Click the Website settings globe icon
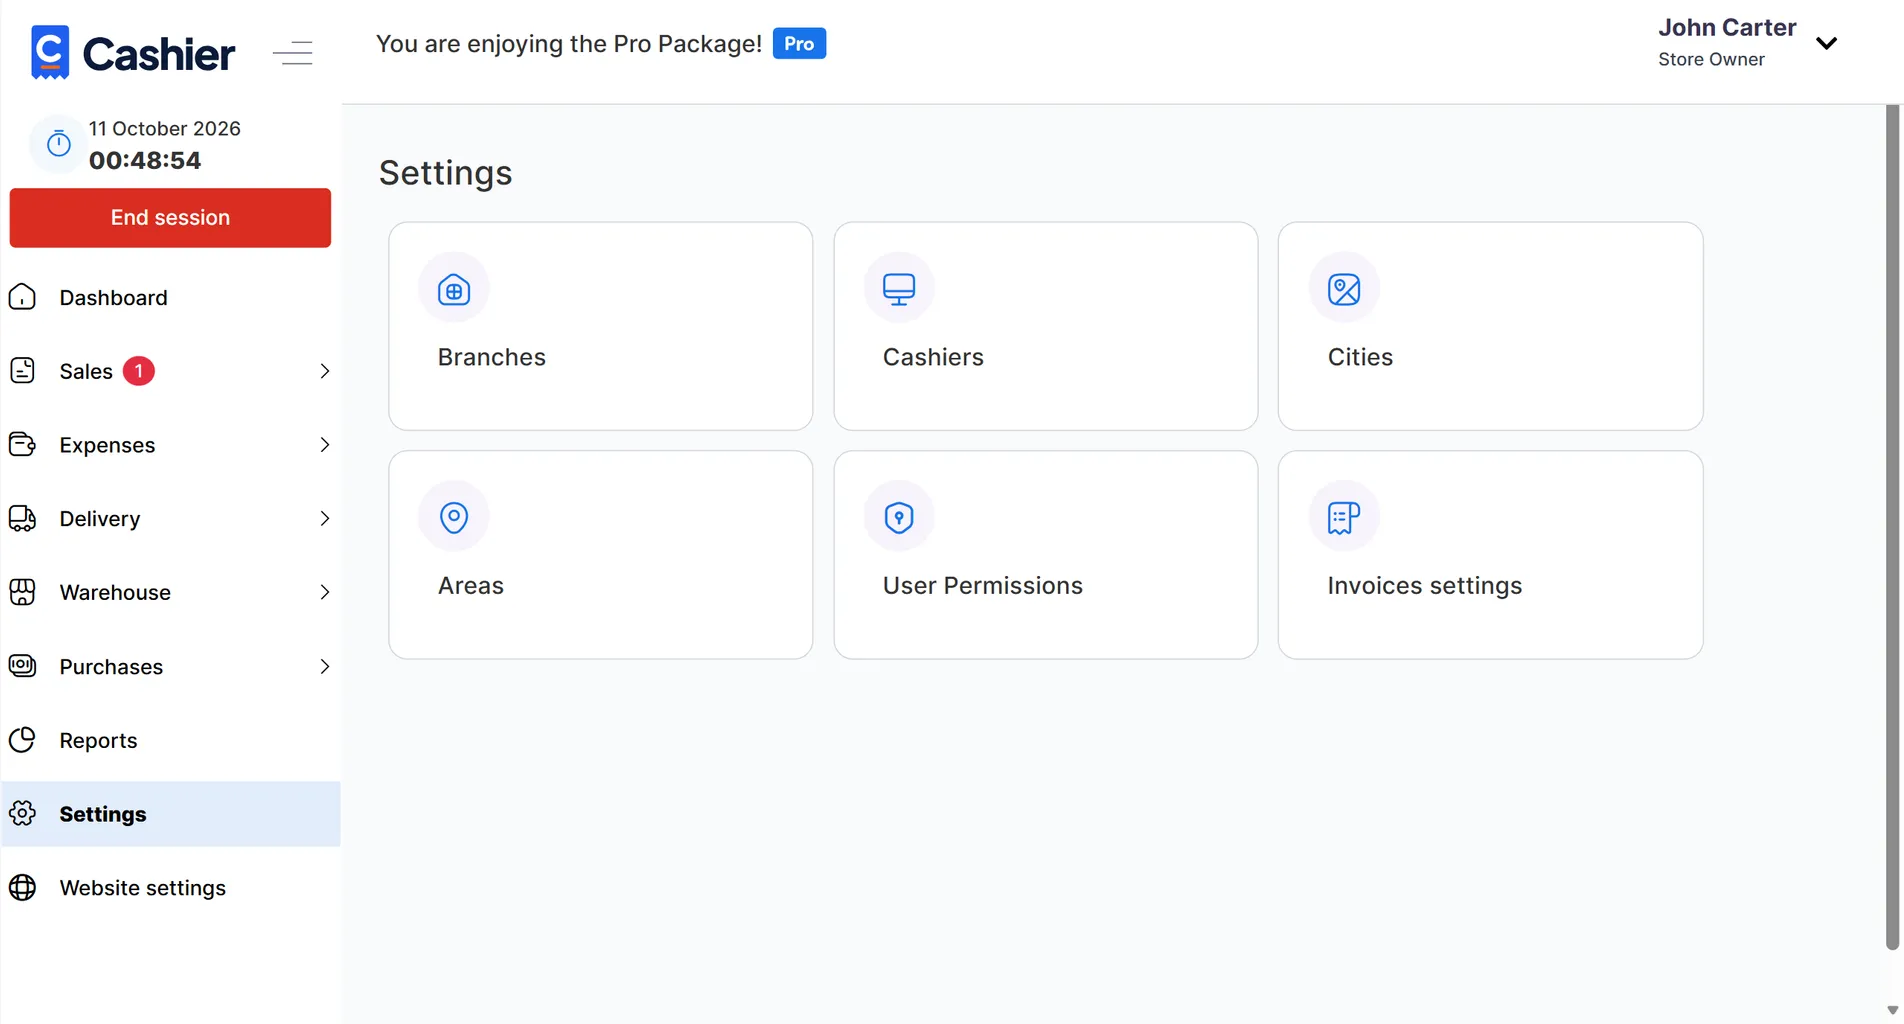This screenshot has height=1024, width=1904. [22, 887]
